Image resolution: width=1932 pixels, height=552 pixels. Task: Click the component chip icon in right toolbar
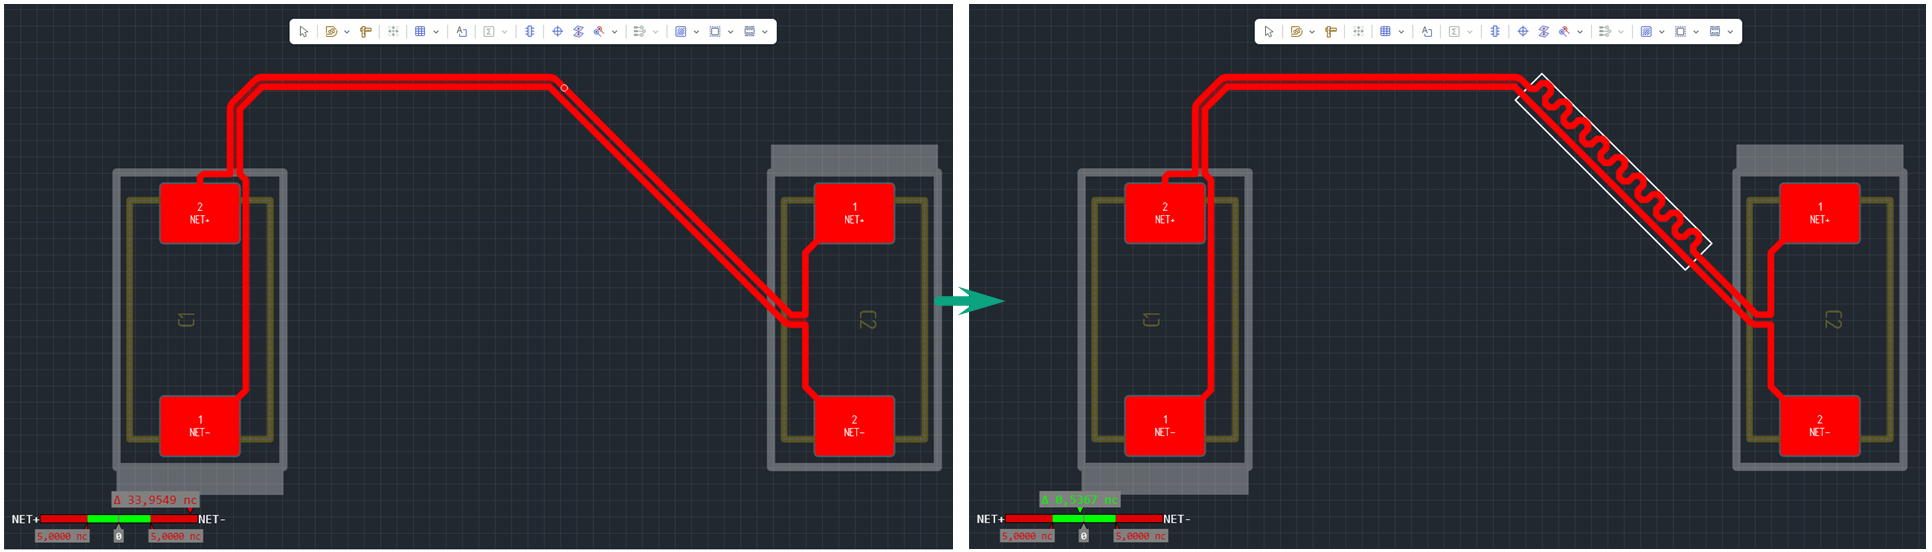tap(1495, 32)
